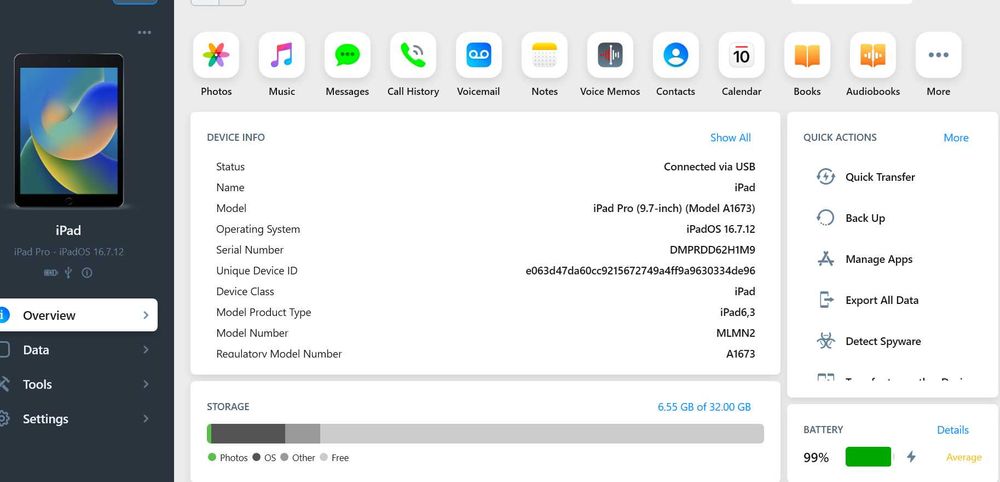
Task: Expand the Settings chevron arrow
Action: tap(146, 419)
